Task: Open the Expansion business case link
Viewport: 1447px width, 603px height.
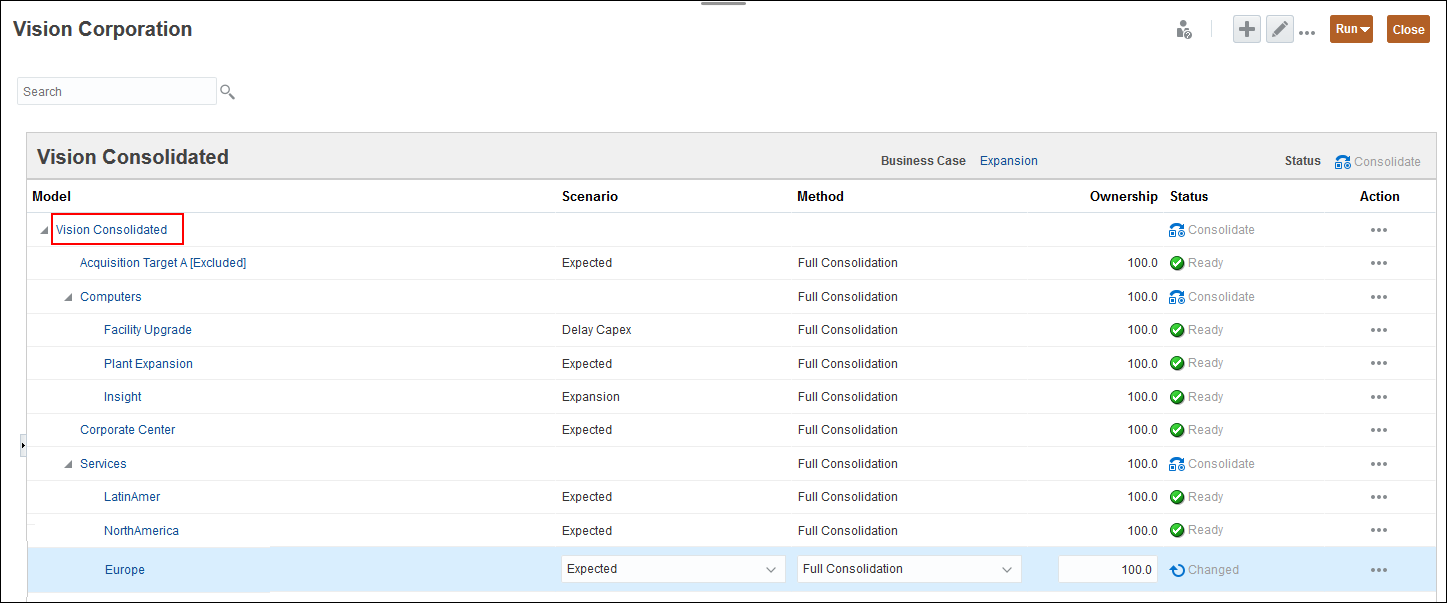Action: pos(1008,161)
